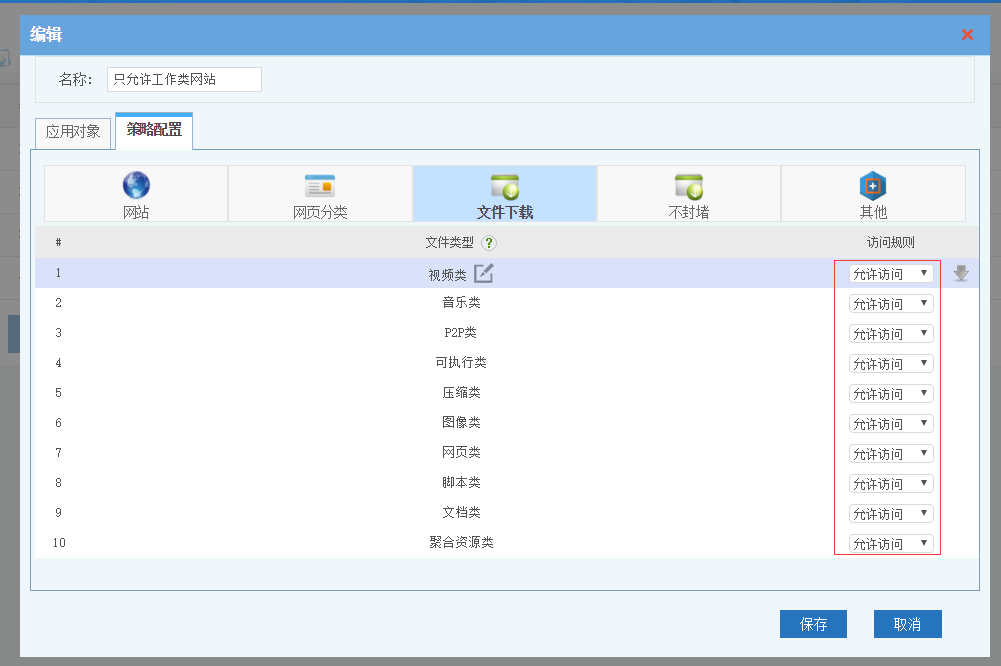1001x666 pixels.
Task: Open the 音乐类 access rule dropdown
Action: click(x=890, y=303)
